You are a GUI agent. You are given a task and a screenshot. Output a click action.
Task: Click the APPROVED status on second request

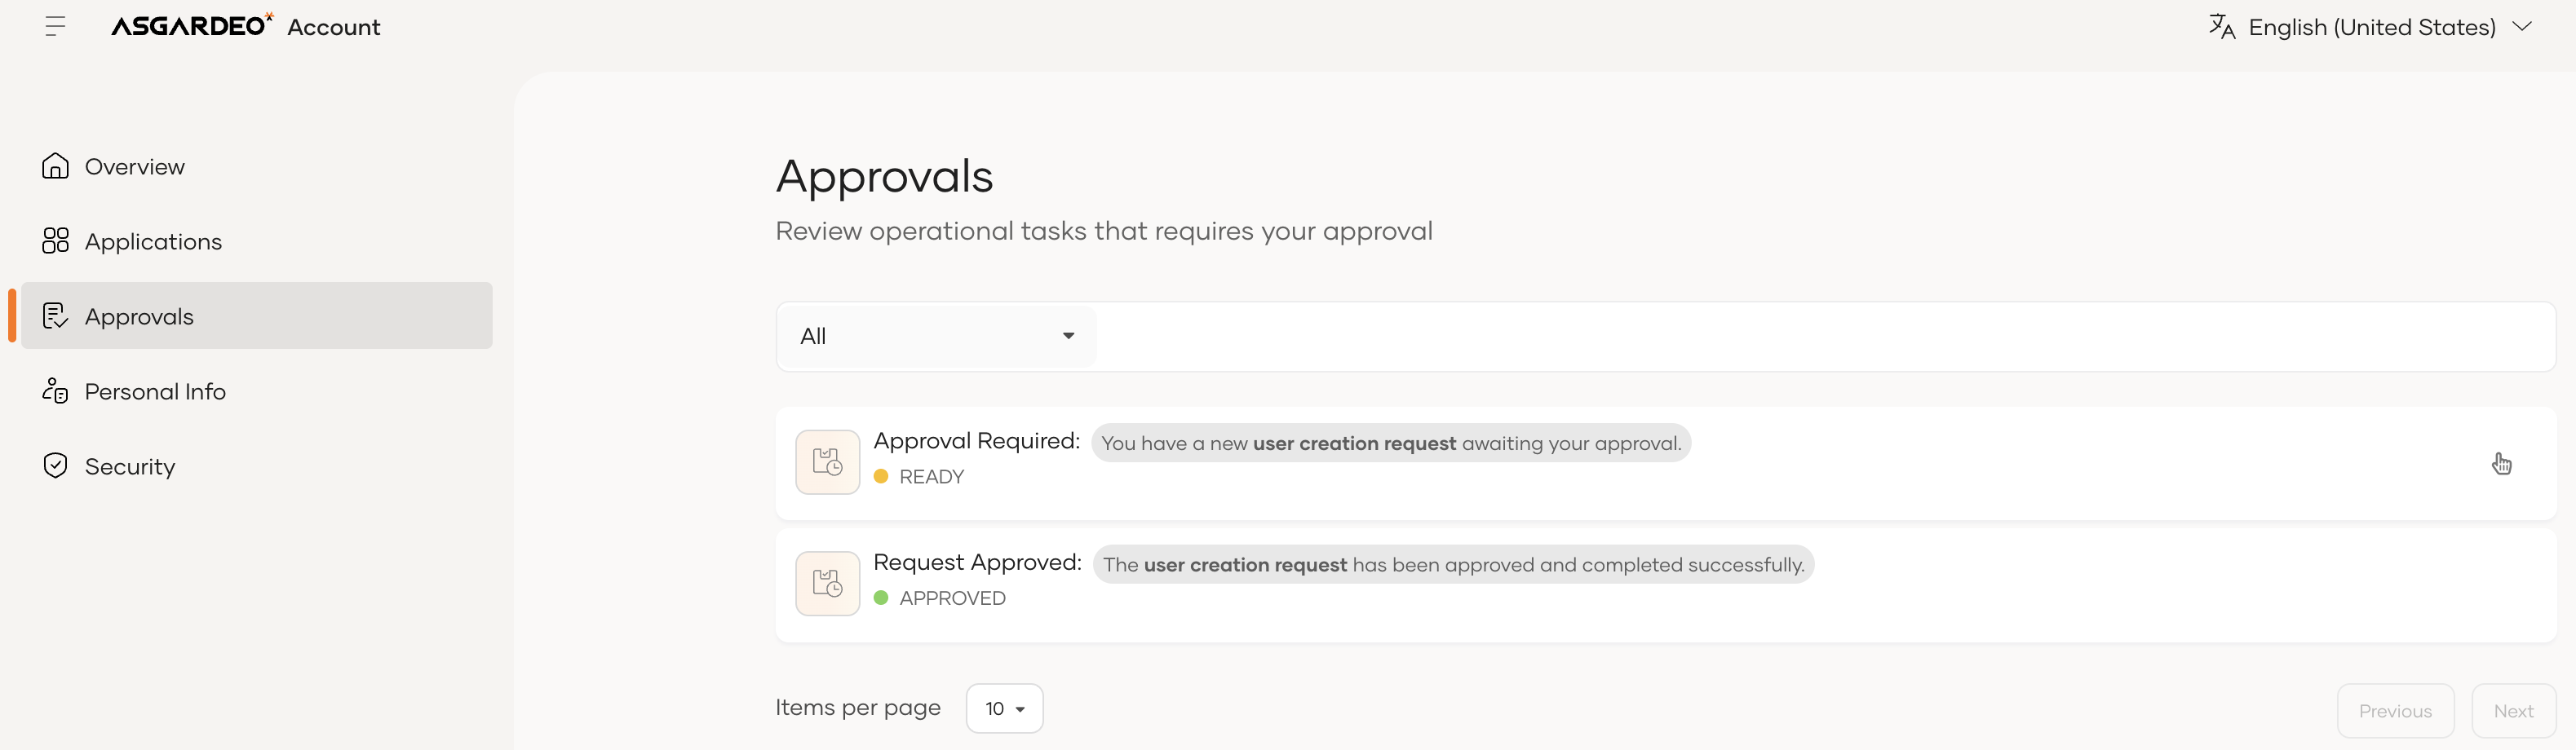point(951,598)
